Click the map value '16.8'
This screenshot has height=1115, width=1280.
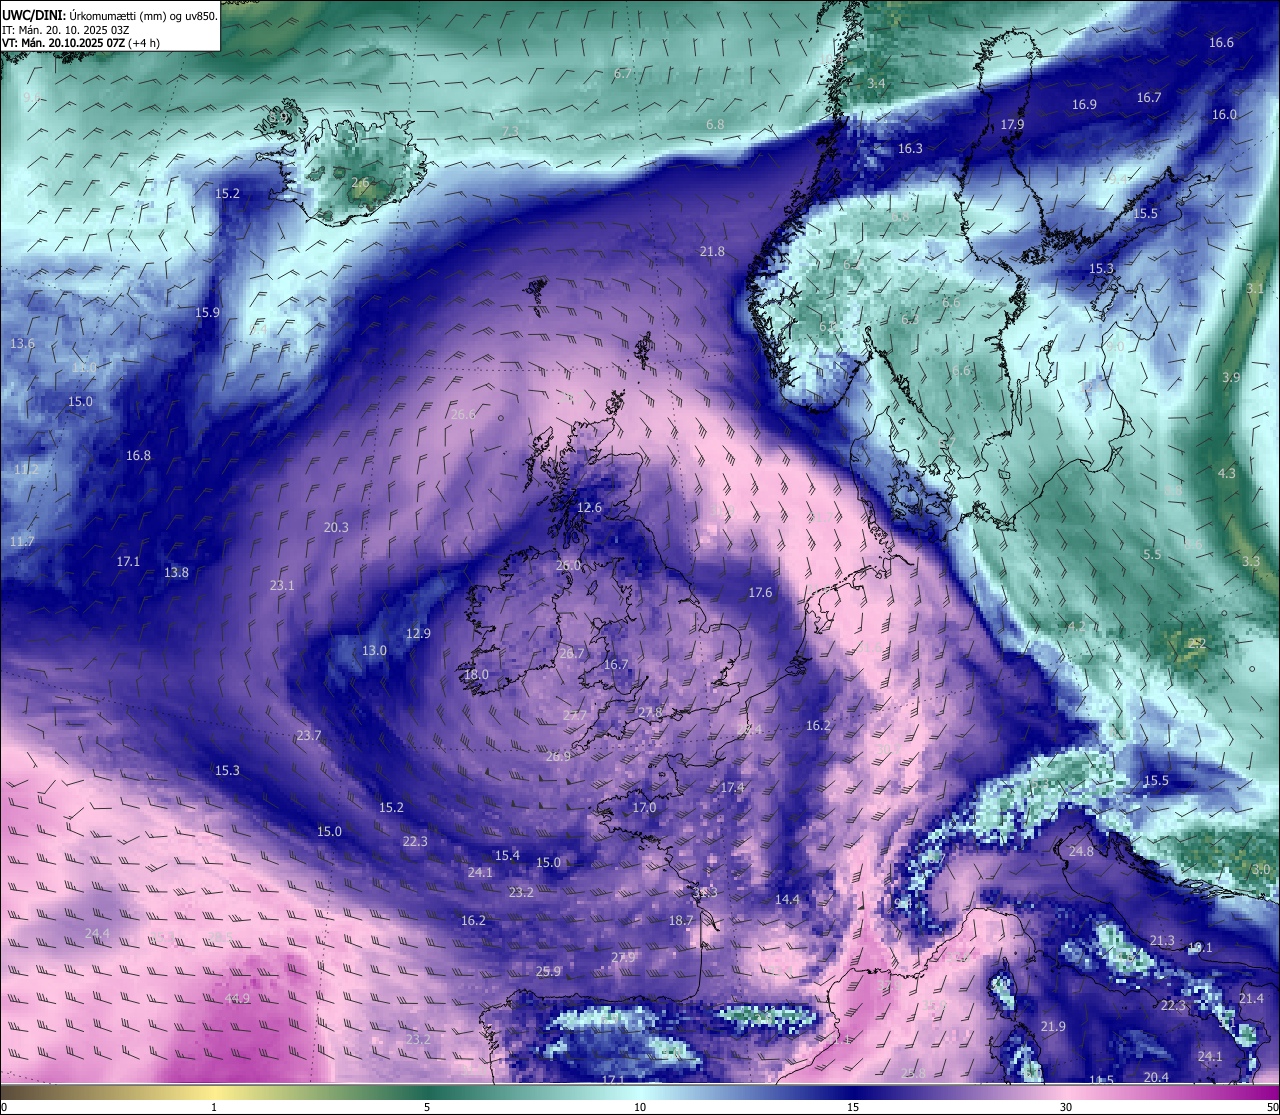click(x=138, y=456)
